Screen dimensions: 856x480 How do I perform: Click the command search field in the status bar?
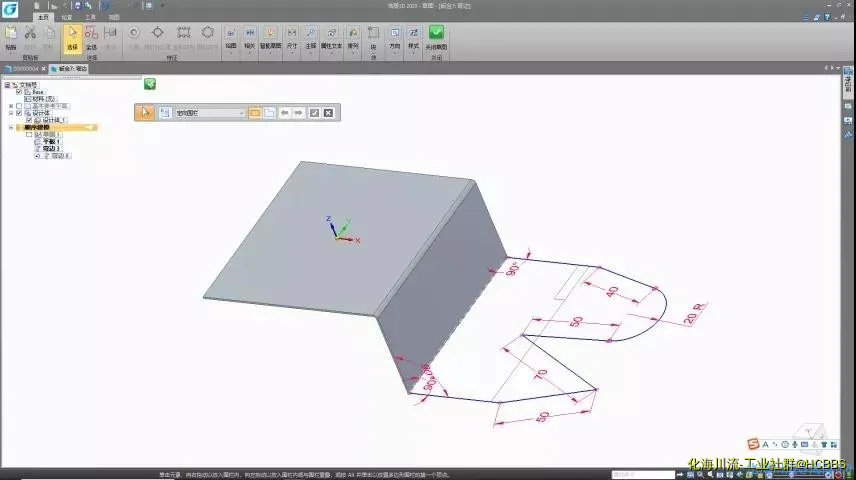(x=643, y=474)
